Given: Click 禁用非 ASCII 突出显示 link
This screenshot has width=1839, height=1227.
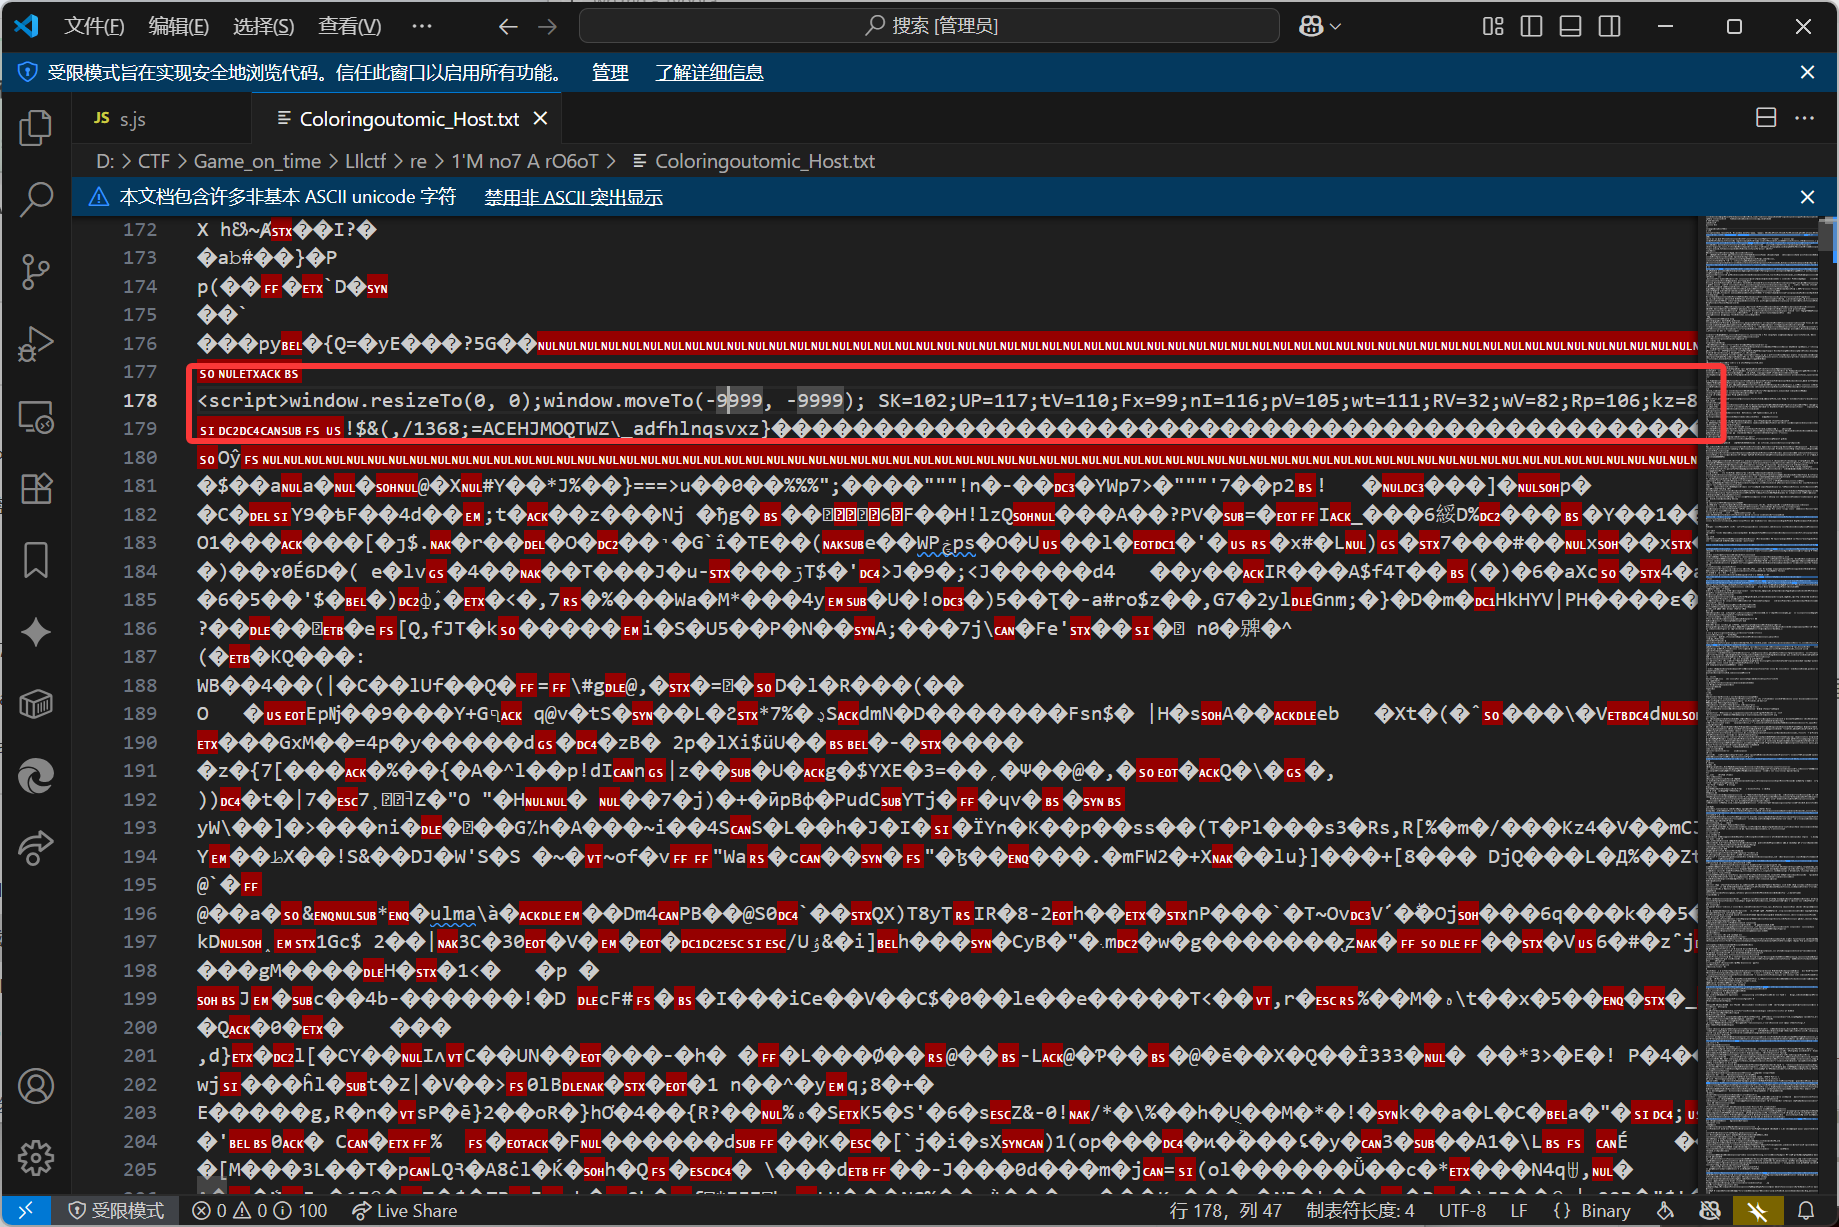Looking at the screenshot, I should tap(573, 197).
